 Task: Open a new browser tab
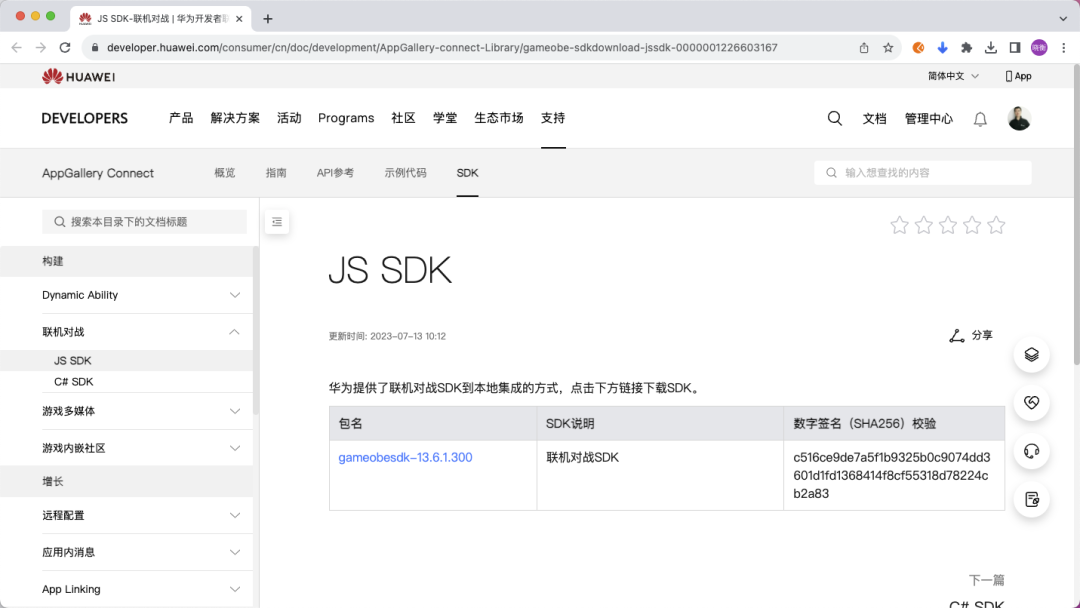pos(268,19)
